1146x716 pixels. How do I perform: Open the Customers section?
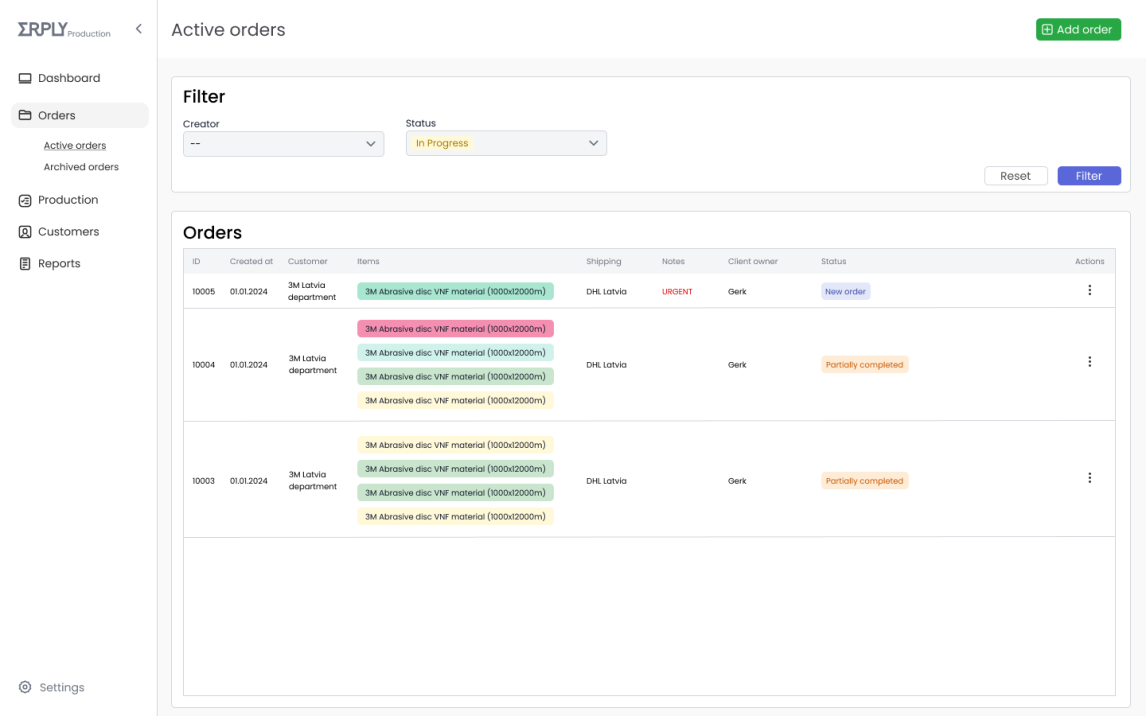tap(68, 232)
